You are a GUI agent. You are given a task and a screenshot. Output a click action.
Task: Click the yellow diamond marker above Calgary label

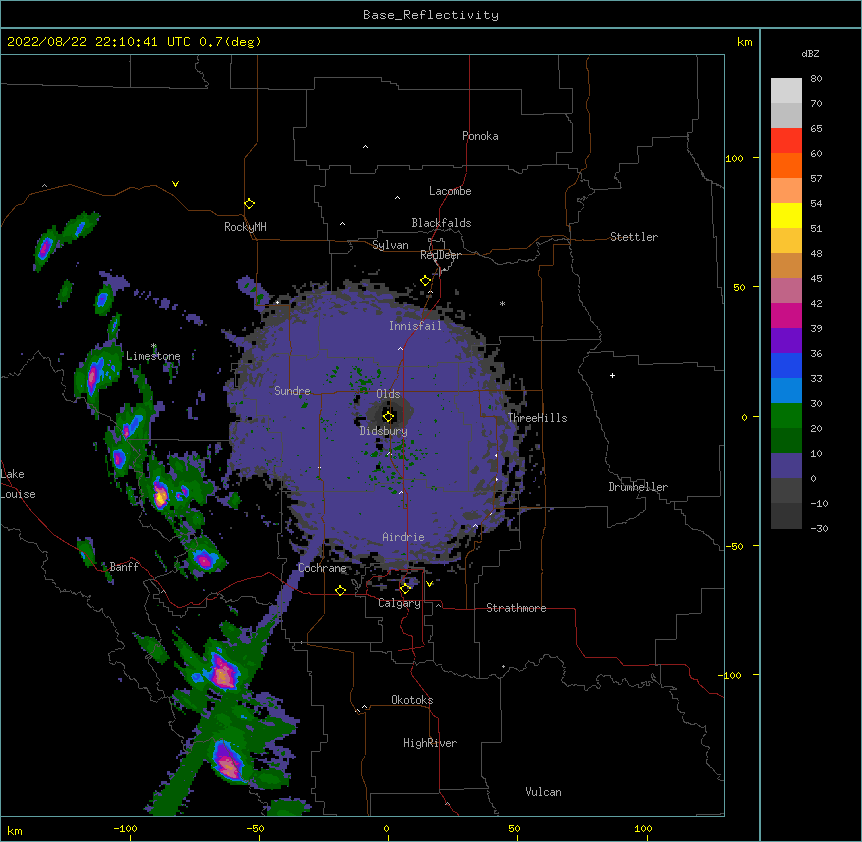(405, 589)
